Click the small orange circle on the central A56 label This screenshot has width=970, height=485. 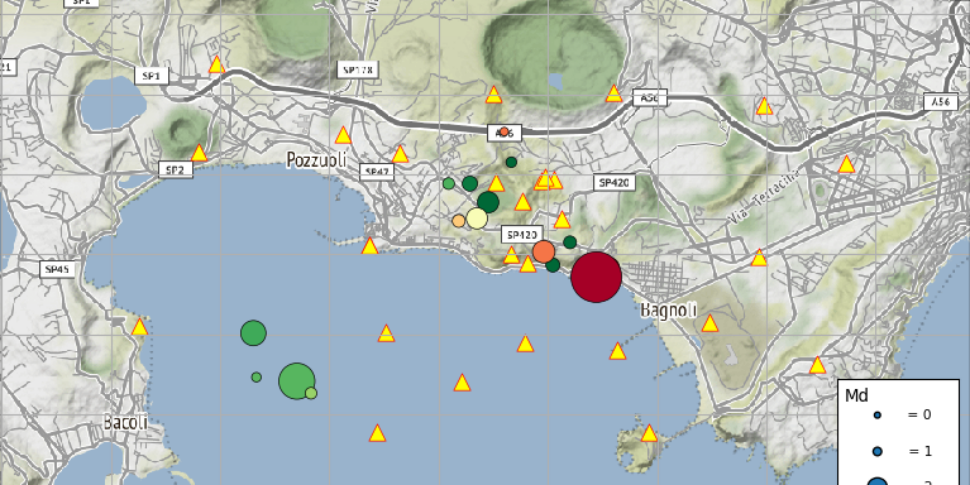point(504,131)
